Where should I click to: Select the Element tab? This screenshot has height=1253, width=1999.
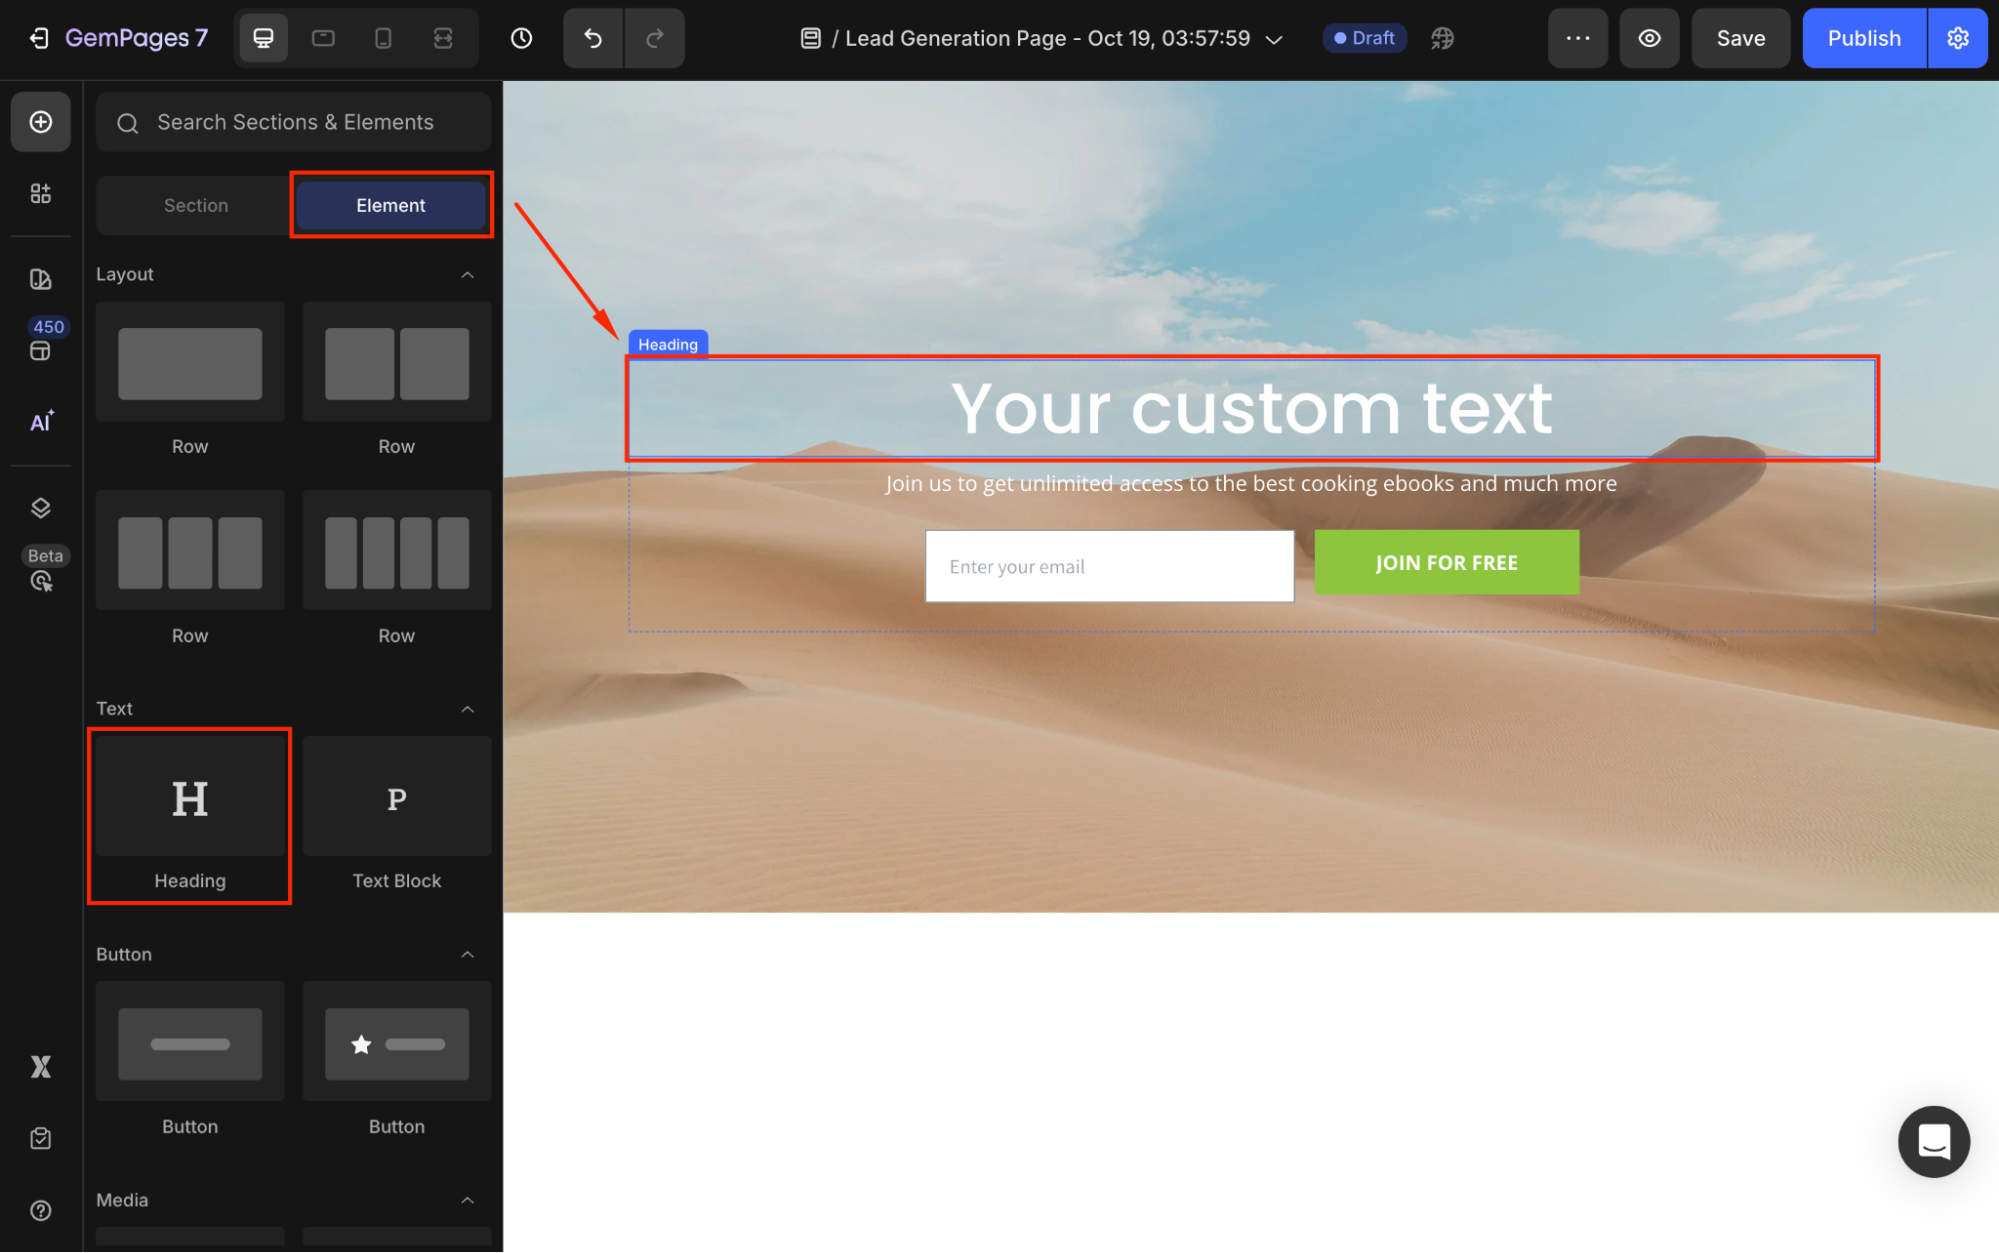click(x=391, y=205)
